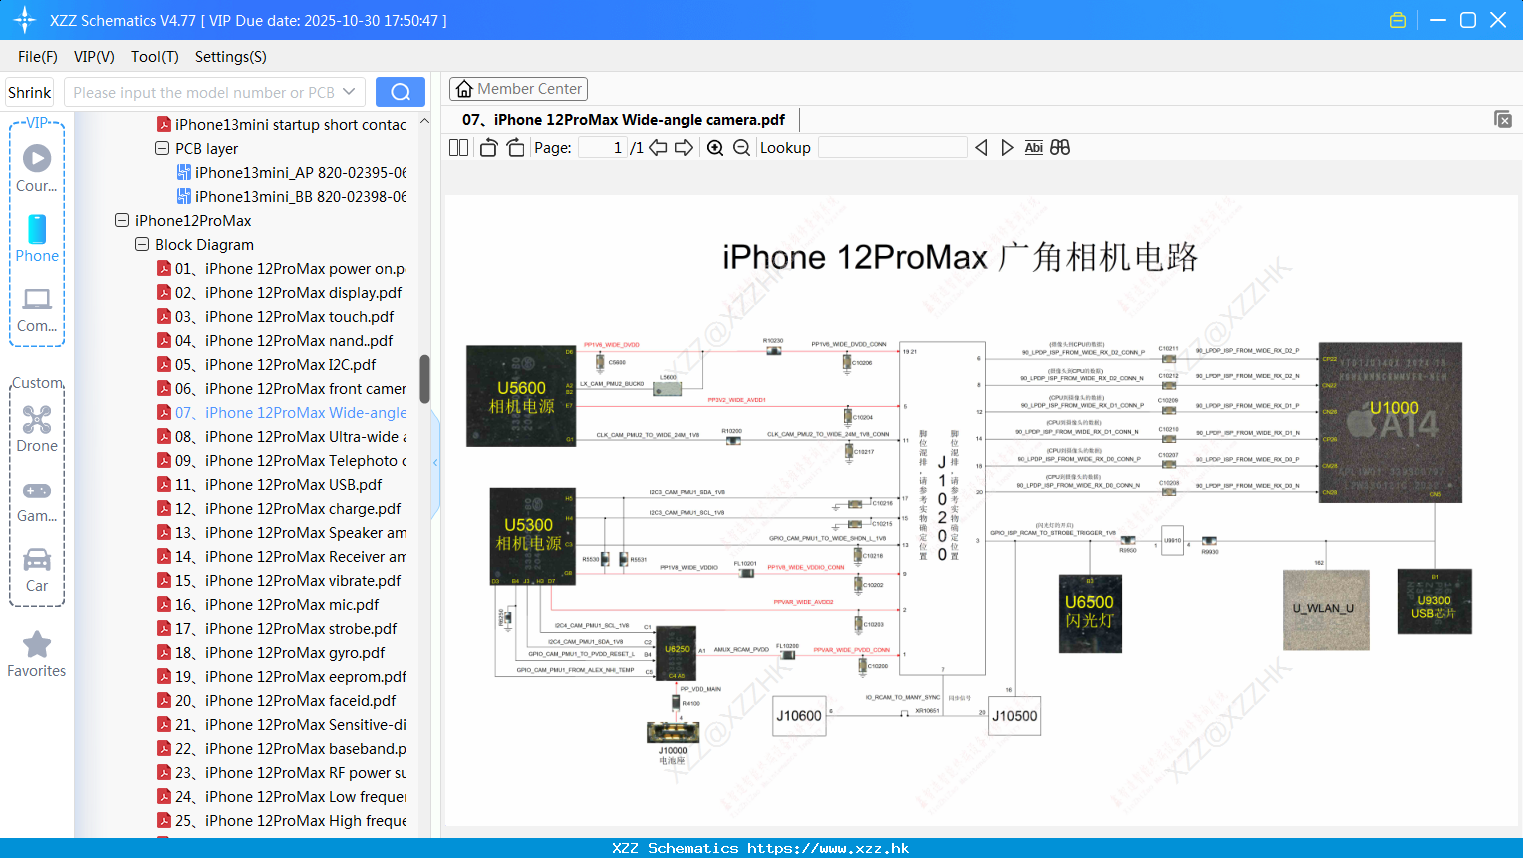Click the restore-panel icon at top right of viewer

[x=1503, y=119]
